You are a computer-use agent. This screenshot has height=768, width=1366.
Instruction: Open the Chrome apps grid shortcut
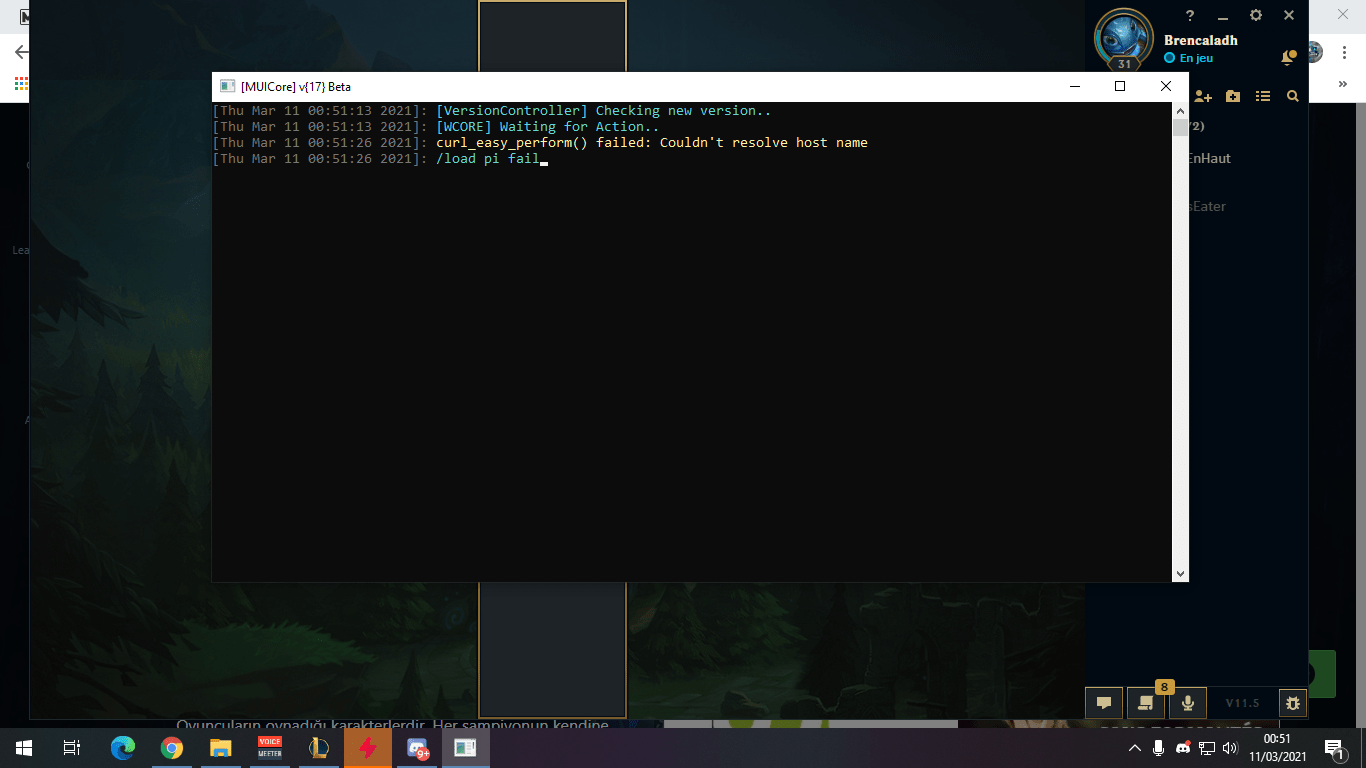click(21, 85)
